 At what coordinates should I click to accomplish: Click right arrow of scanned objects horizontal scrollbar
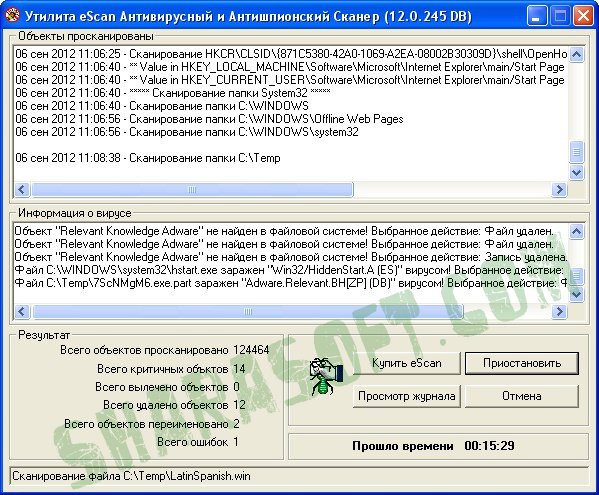pos(559,189)
